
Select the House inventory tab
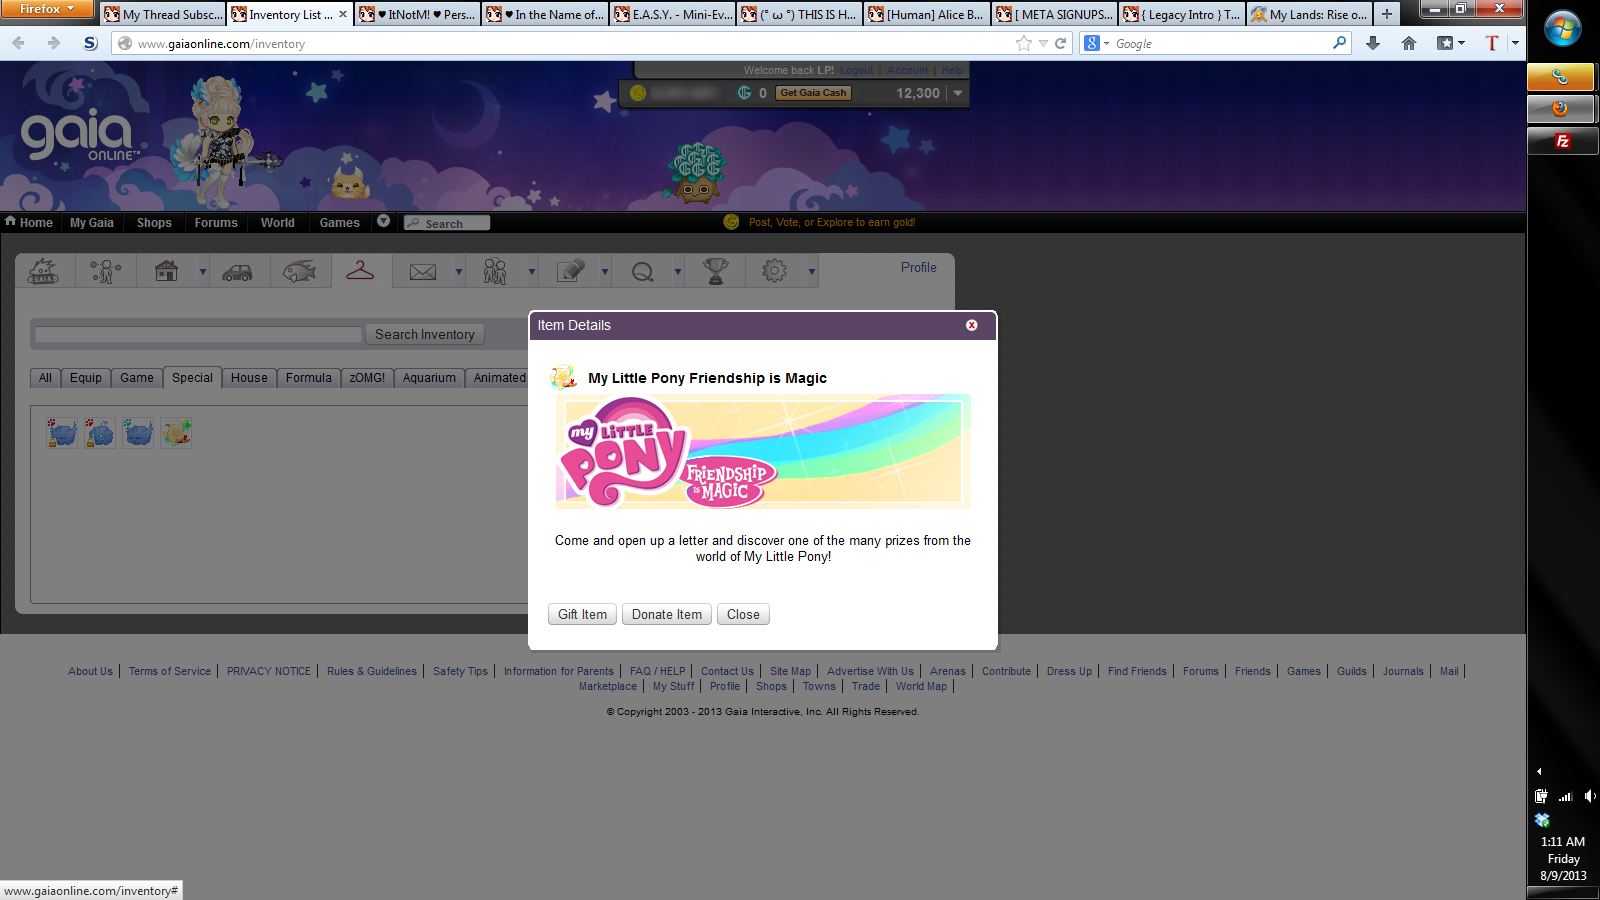click(x=249, y=378)
